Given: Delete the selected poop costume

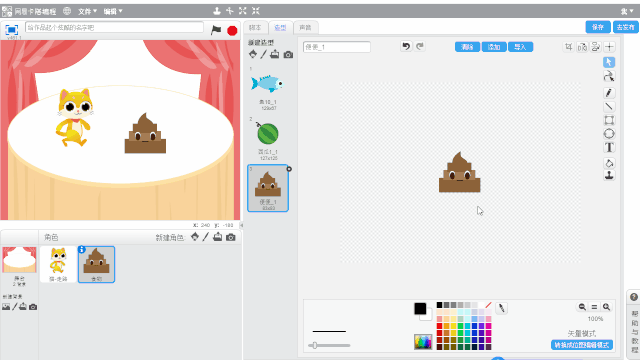Looking at the screenshot, I should (x=289, y=169).
